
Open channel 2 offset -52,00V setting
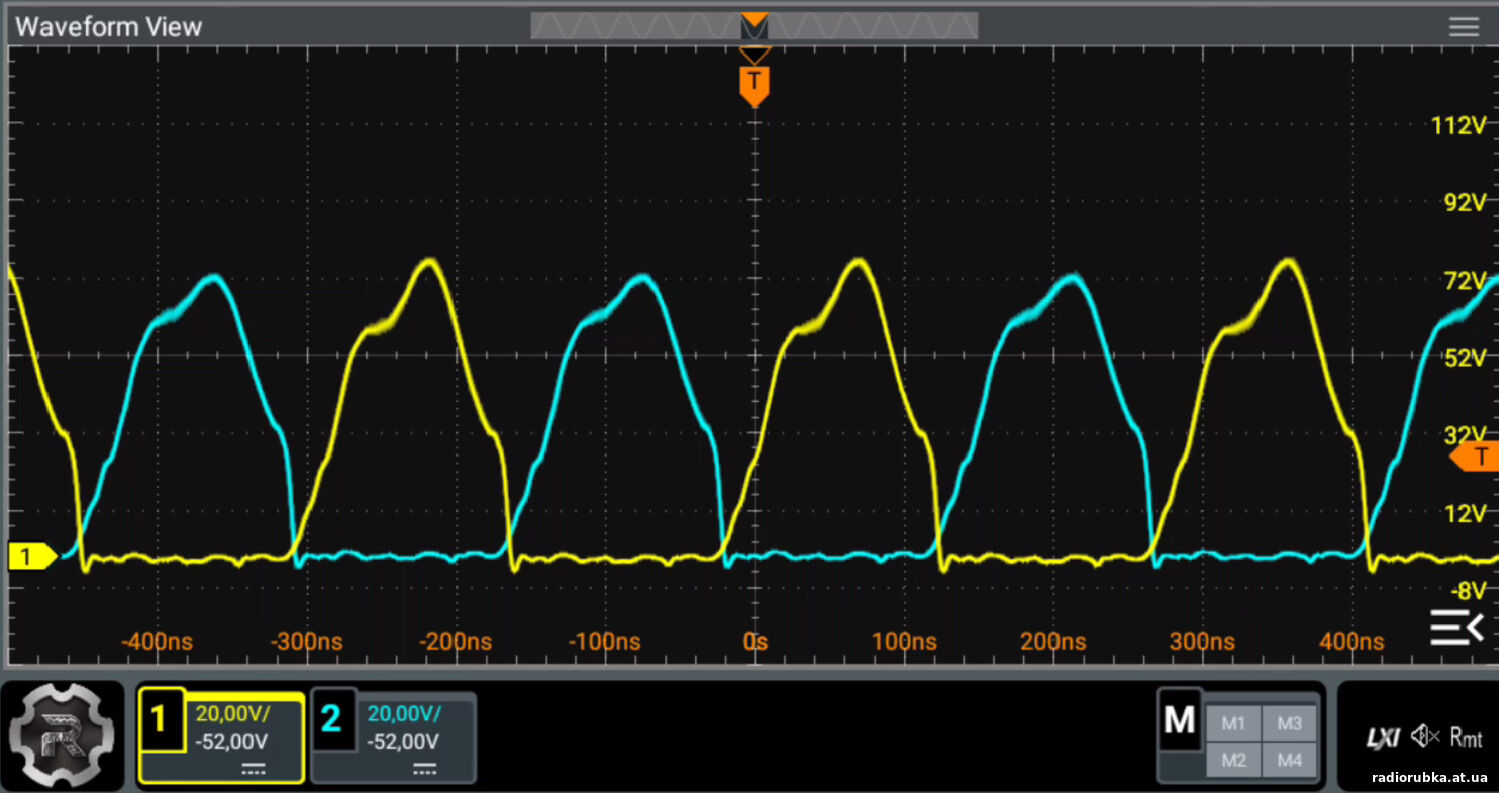(403, 742)
